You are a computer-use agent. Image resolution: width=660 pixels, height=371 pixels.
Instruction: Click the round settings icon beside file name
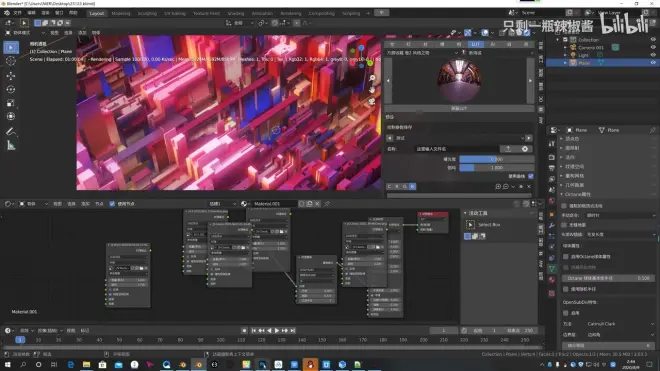click(x=525, y=149)
